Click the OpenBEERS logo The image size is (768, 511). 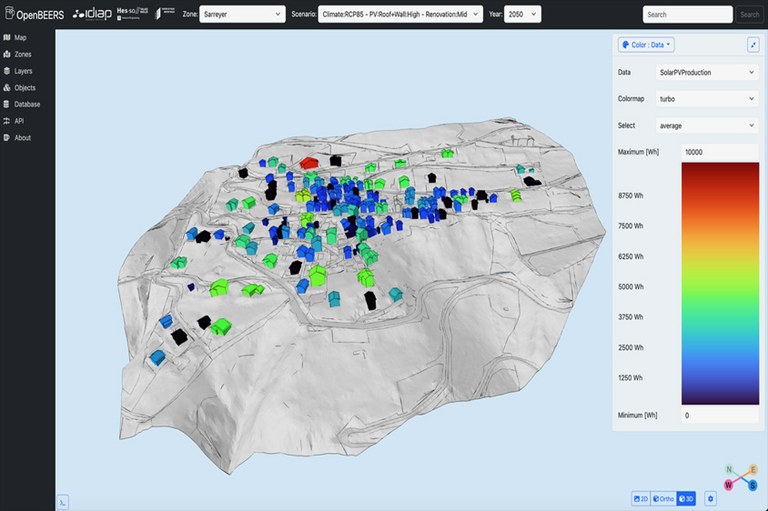[33, 14]
